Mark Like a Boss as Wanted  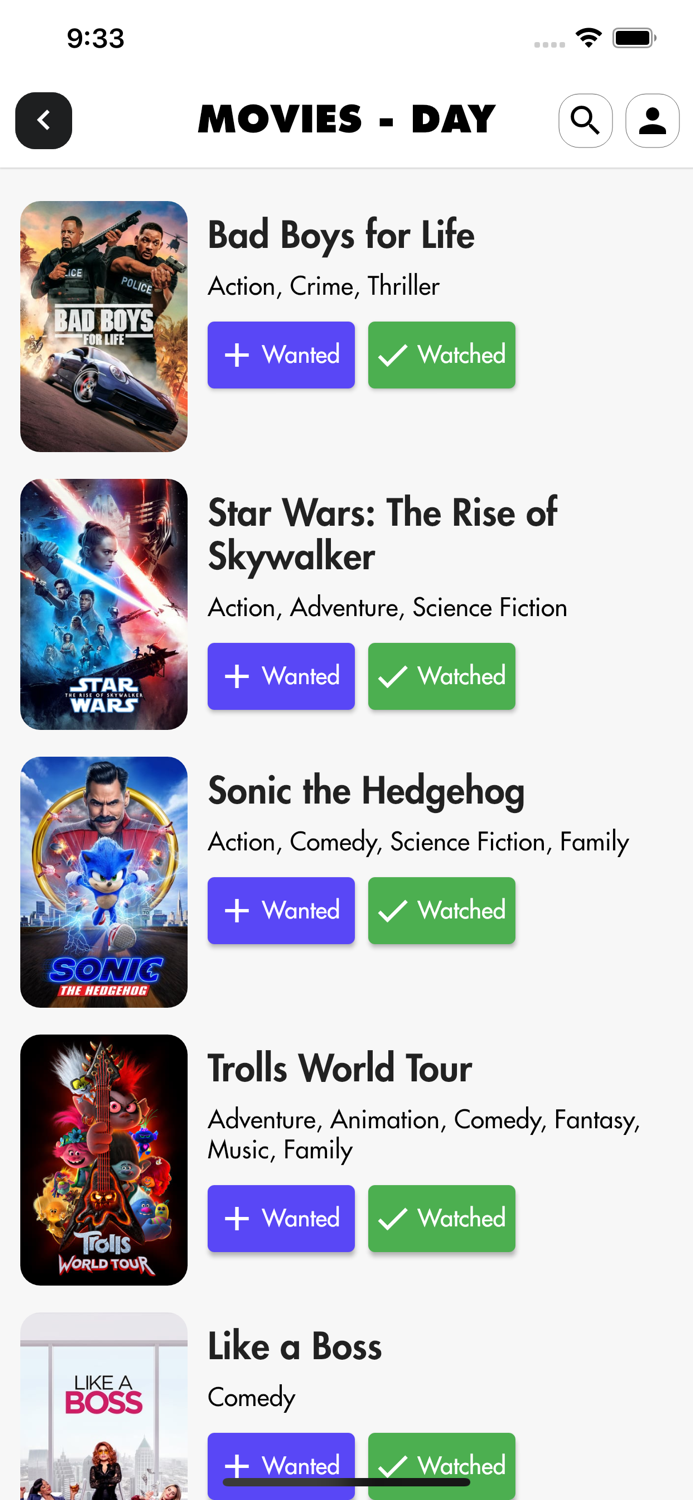point(281,1465)
